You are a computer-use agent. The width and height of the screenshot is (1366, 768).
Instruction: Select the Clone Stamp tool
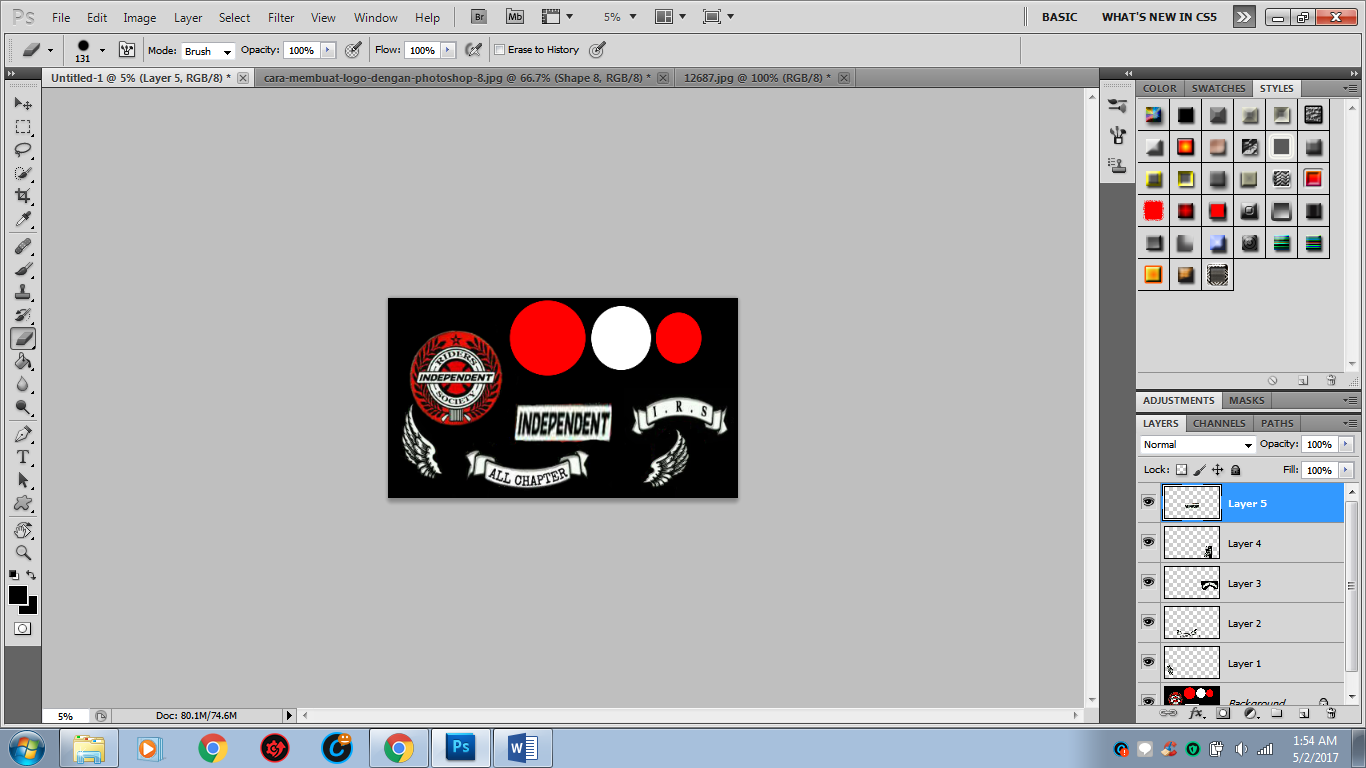click(x=23, y=292)
